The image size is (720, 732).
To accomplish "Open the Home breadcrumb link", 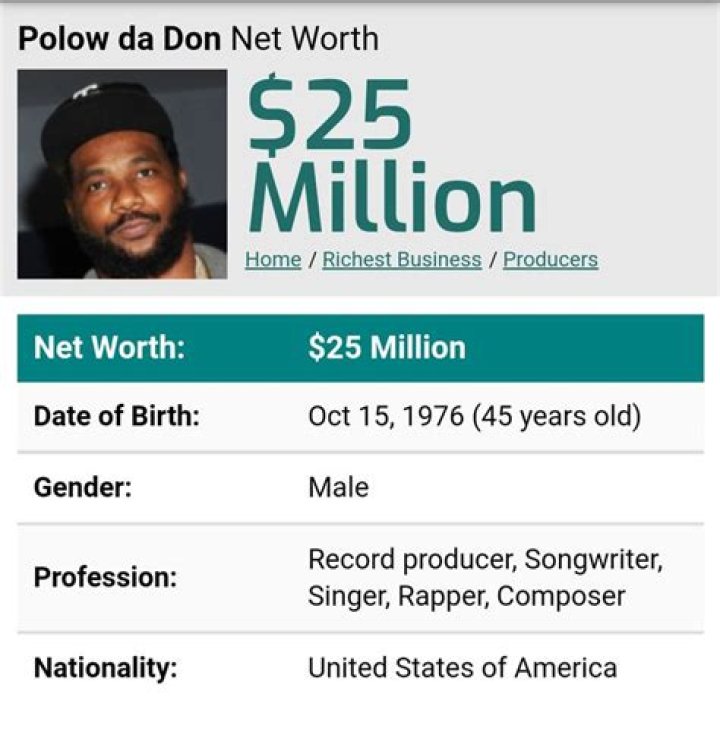I will point(273,259).
